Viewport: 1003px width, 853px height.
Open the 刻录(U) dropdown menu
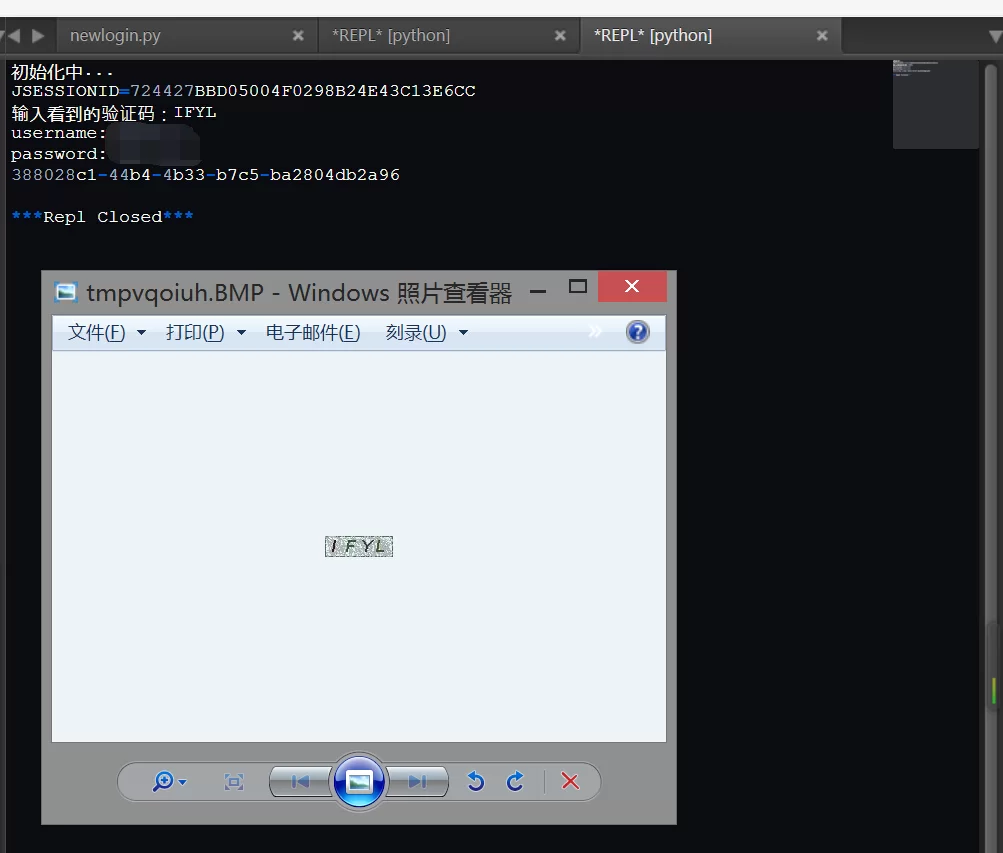pyautogui.click(x=426, y=333)
